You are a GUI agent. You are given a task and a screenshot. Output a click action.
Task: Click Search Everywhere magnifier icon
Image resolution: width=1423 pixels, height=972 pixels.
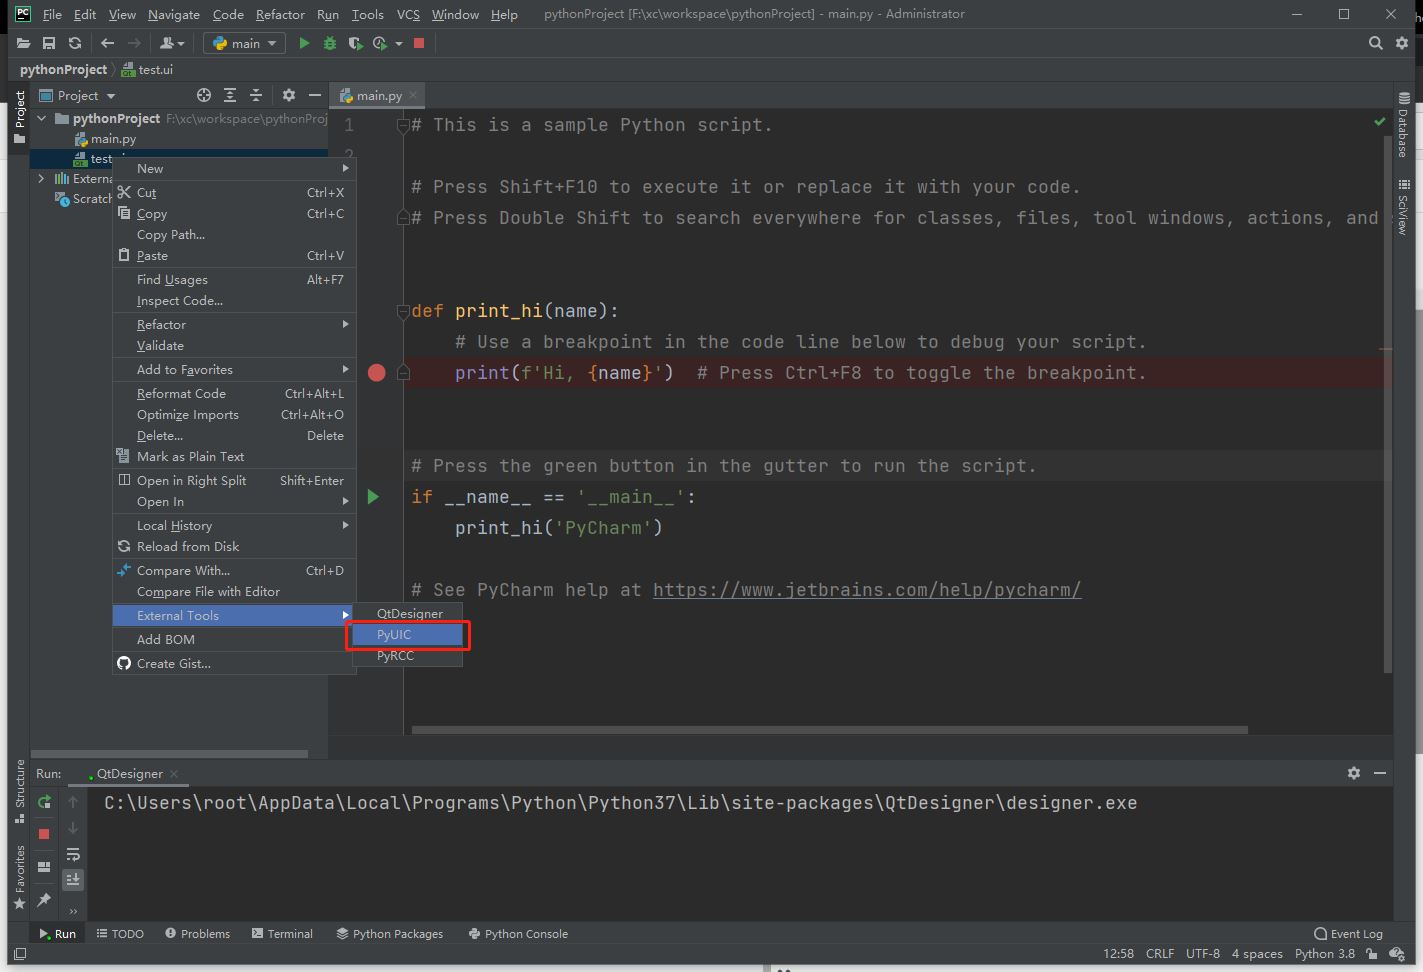coord(1376,43)
